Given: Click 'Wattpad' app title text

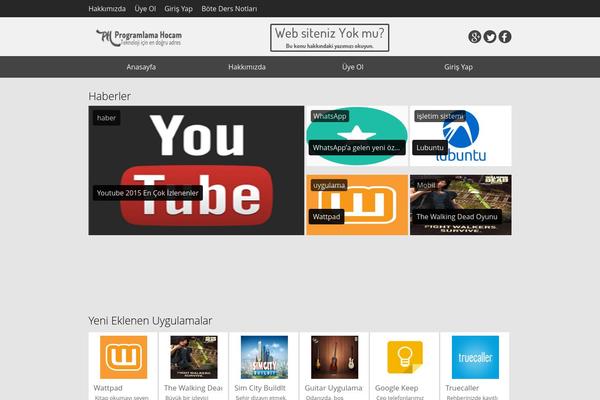Looking at the screenshot, I should pyautogui.click(x=108, y=388).
